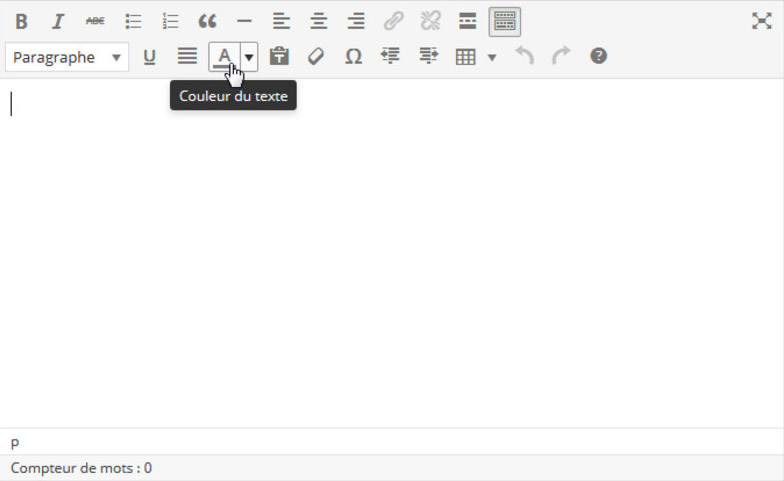This screenshot has height=481, width=784.
Task: Align text to the left
Action: click(281, 22)
